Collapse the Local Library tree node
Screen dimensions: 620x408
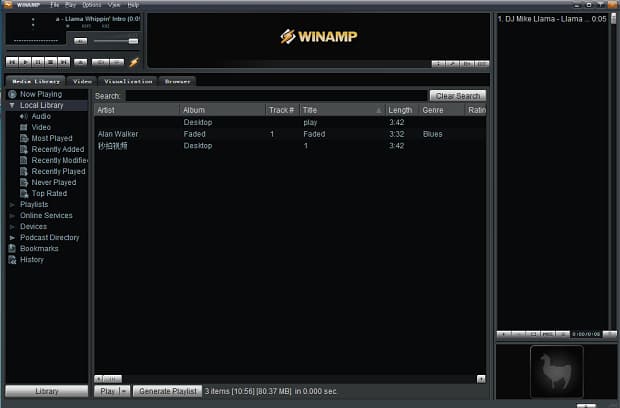pyautogui.click(x=12, y=105)
